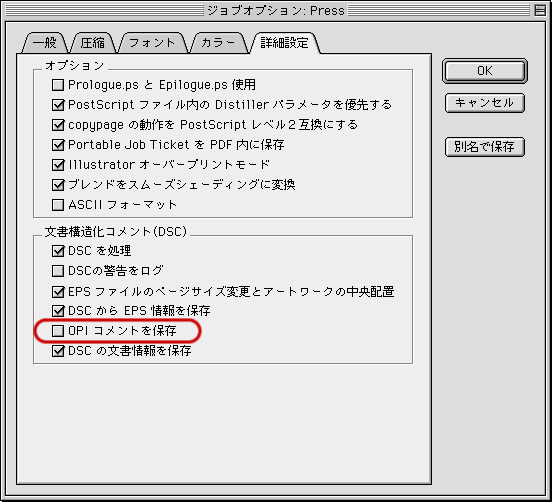Check the OPI コメントを保存 checkbox
Image resolution: width=552 pixels, height=502 pixels.
(x=58, y=331)
